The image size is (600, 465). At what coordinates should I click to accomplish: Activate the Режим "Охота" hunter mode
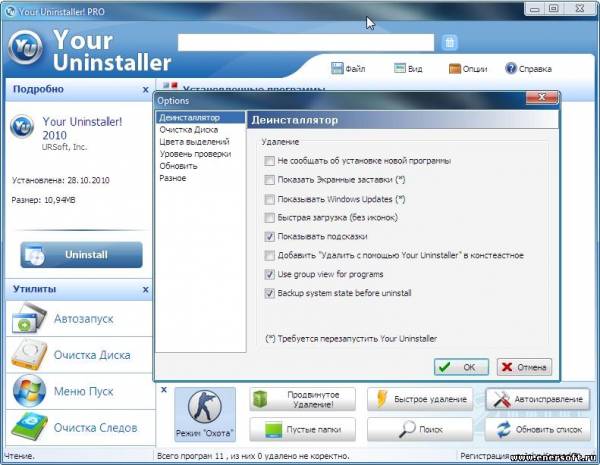pyautogui.click(x=205, y=414)
